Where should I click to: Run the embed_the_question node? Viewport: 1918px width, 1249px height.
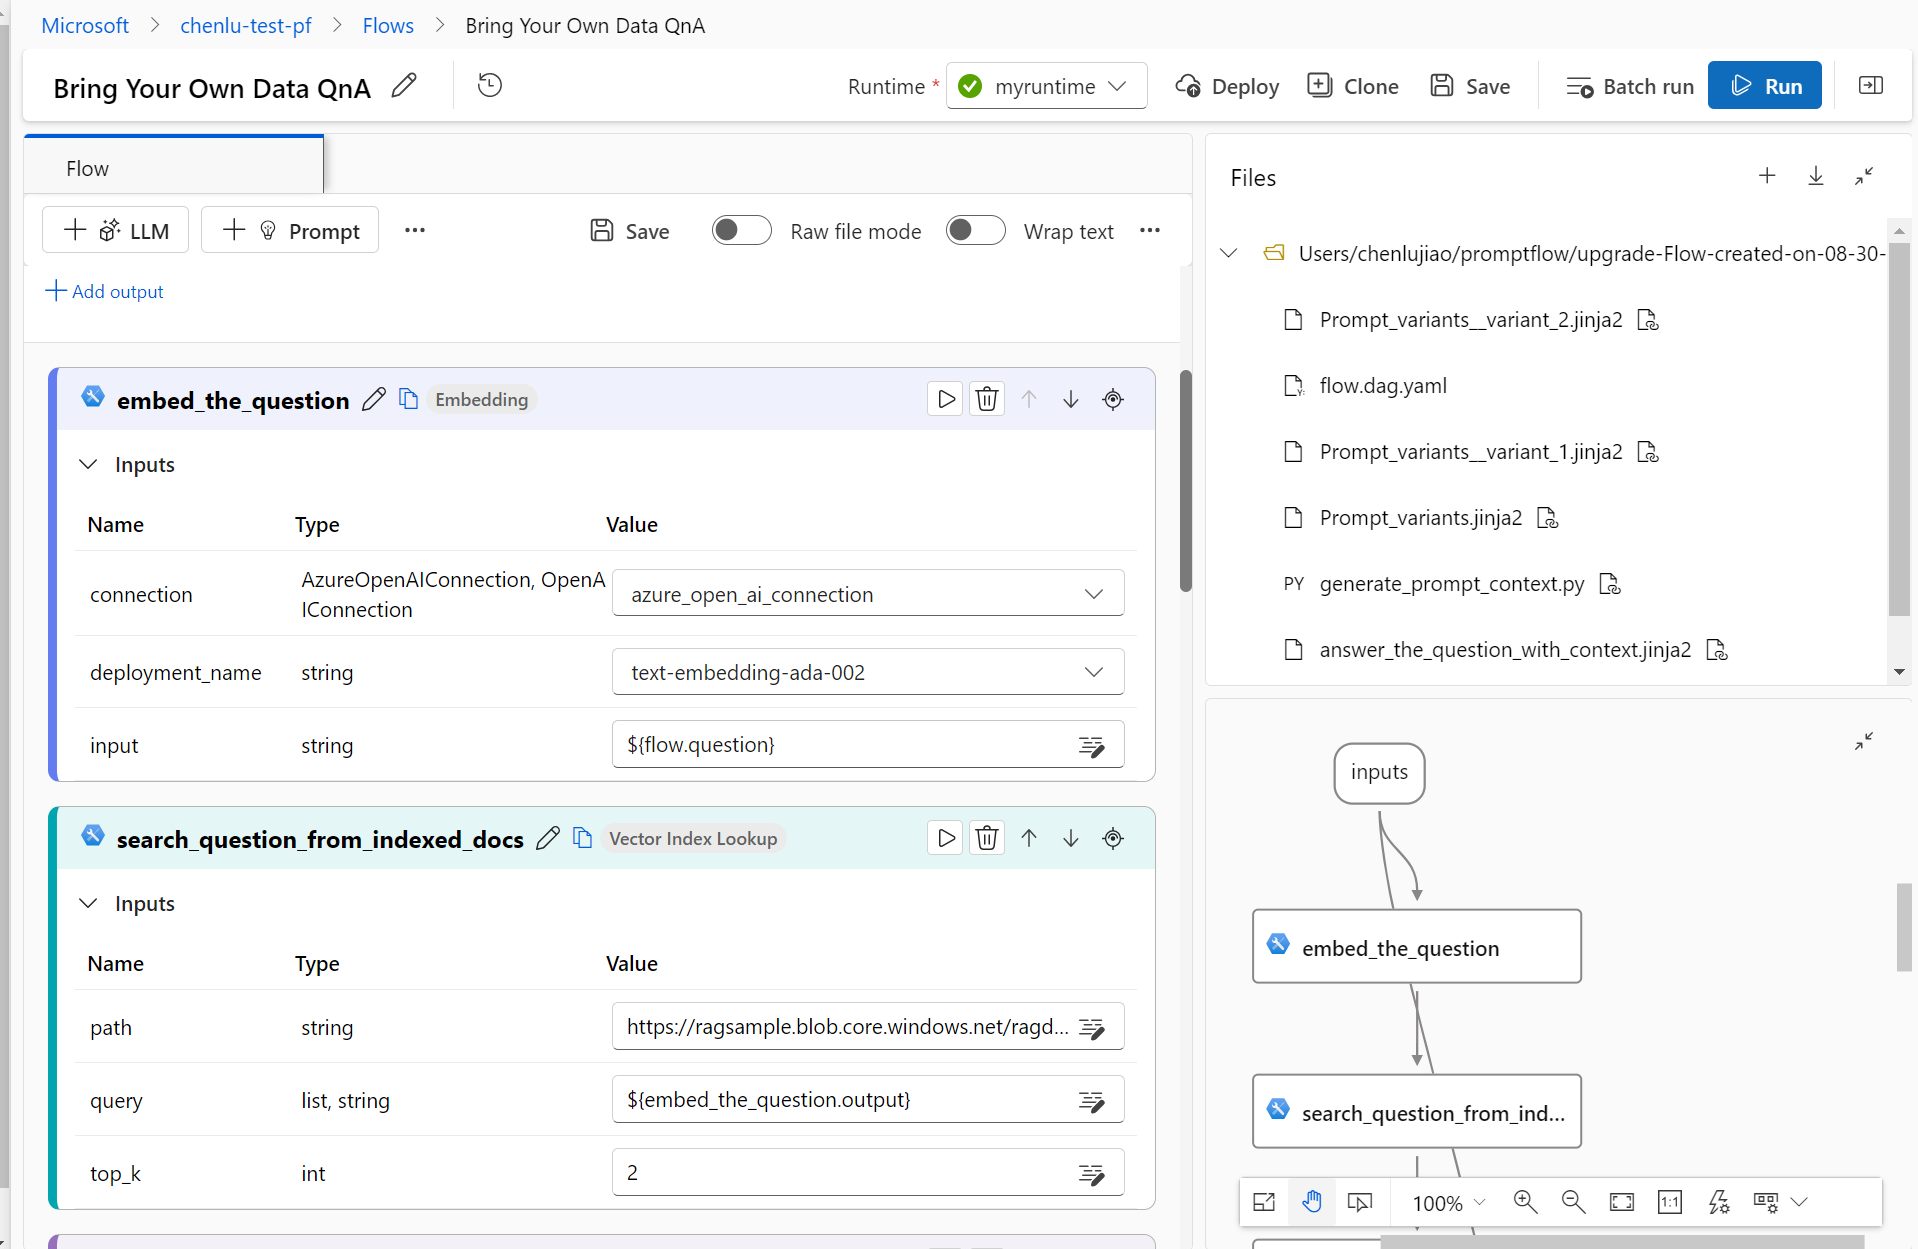pyautogui.click(x=945, y=399)
